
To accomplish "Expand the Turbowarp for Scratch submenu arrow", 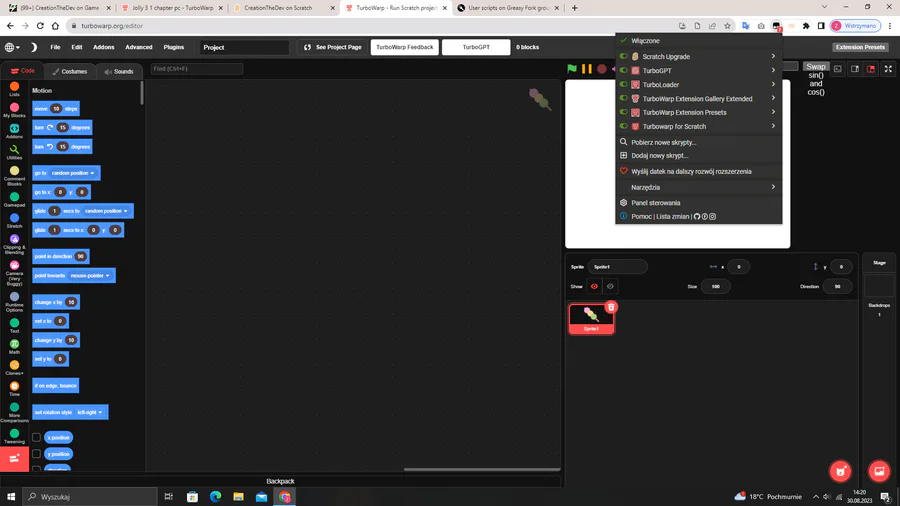I will point(773,126).
